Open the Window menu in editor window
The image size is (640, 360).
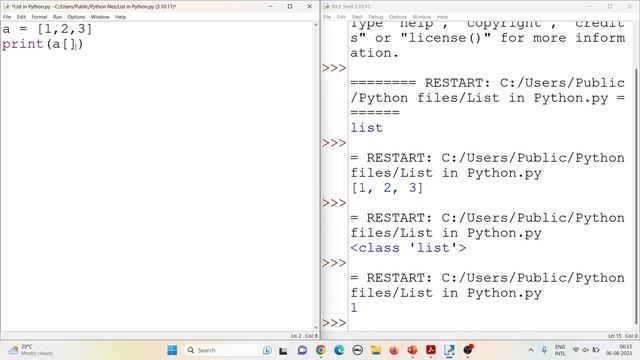point(100,17)
